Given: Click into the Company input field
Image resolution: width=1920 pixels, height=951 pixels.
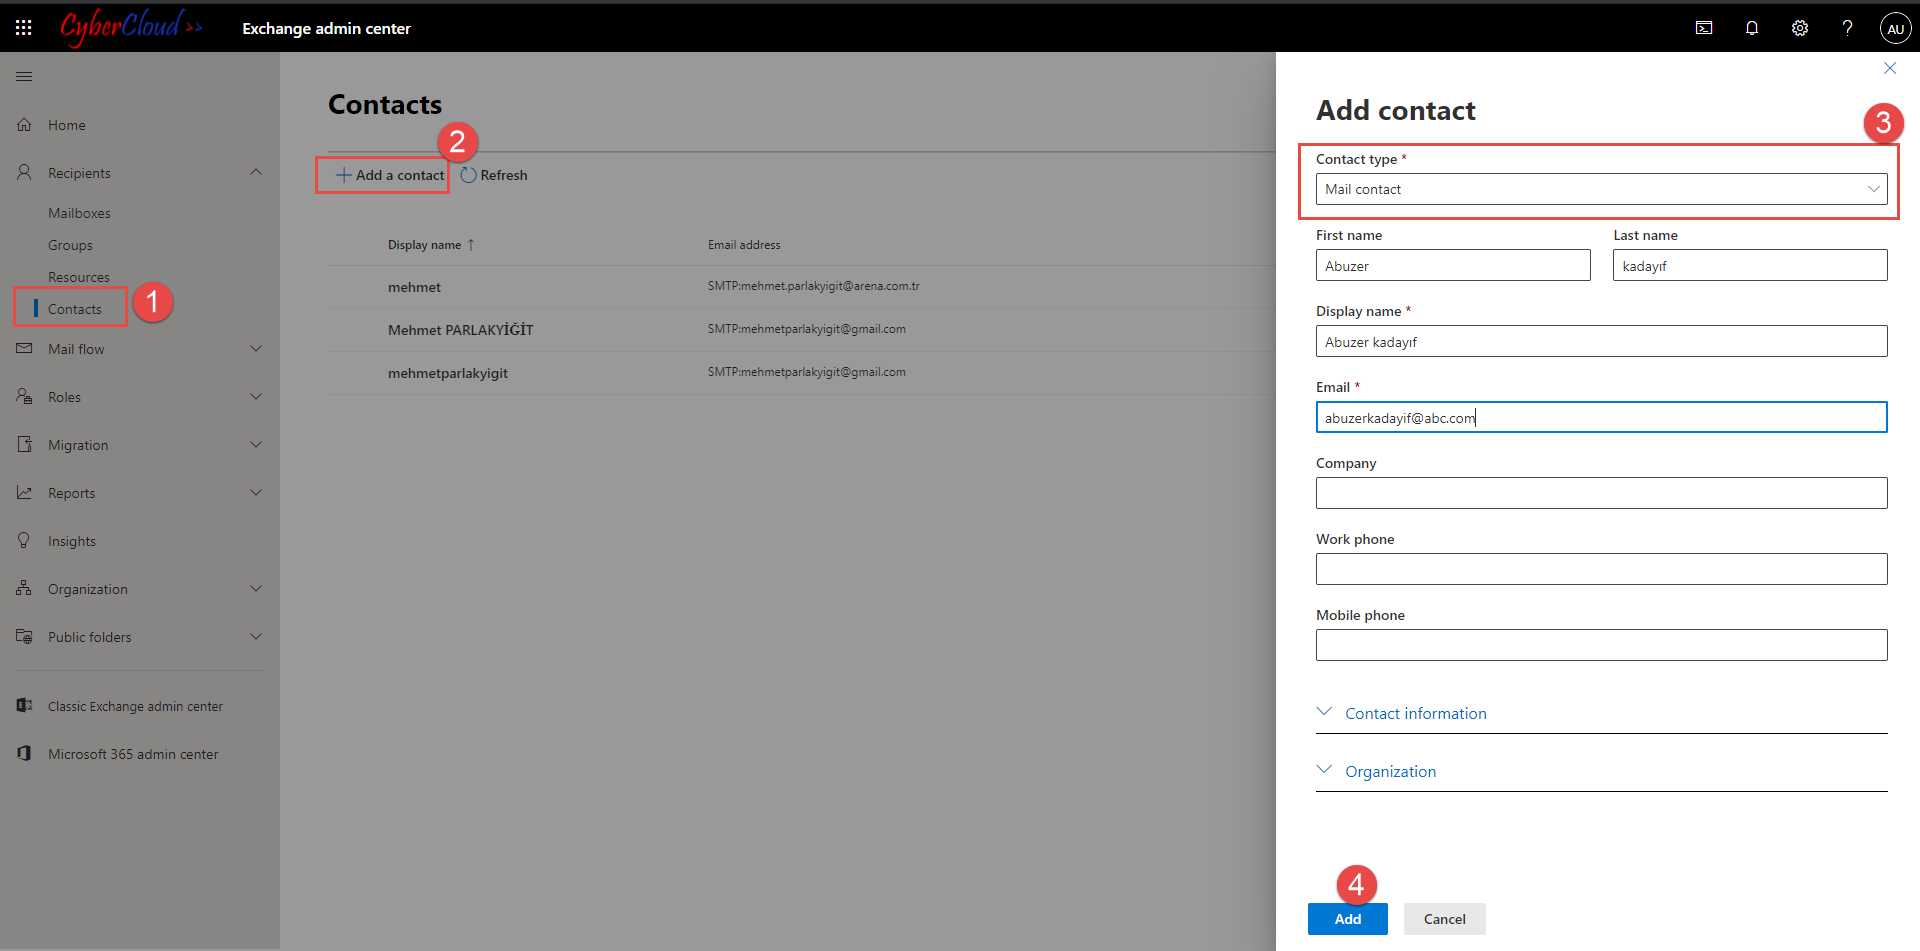Looking at the screenshot, I should click(1601, 493).
